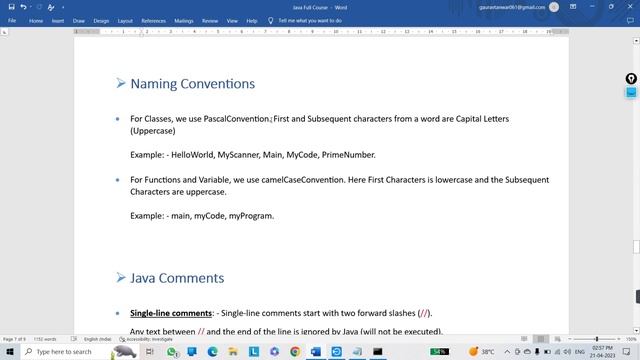This screenshot has width=640, height=360.
Task: Open the Comments pane icon
Action: click(630, 20)
